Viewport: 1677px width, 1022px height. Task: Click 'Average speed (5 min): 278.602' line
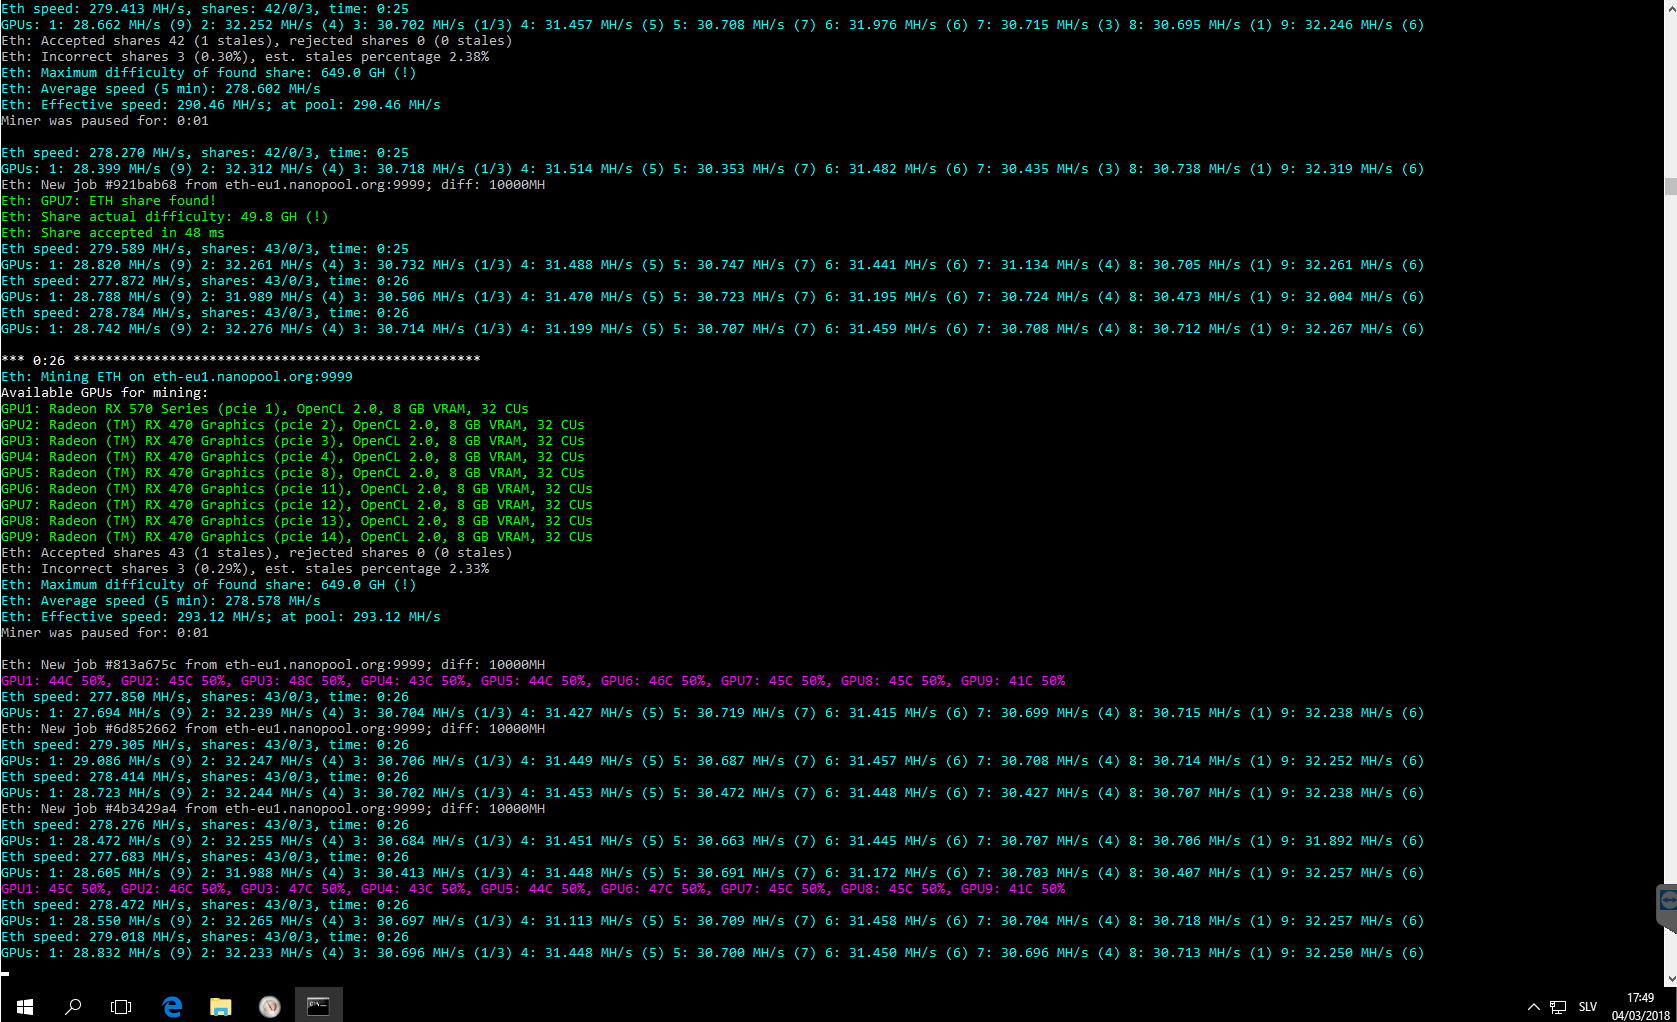coord(161,89)
